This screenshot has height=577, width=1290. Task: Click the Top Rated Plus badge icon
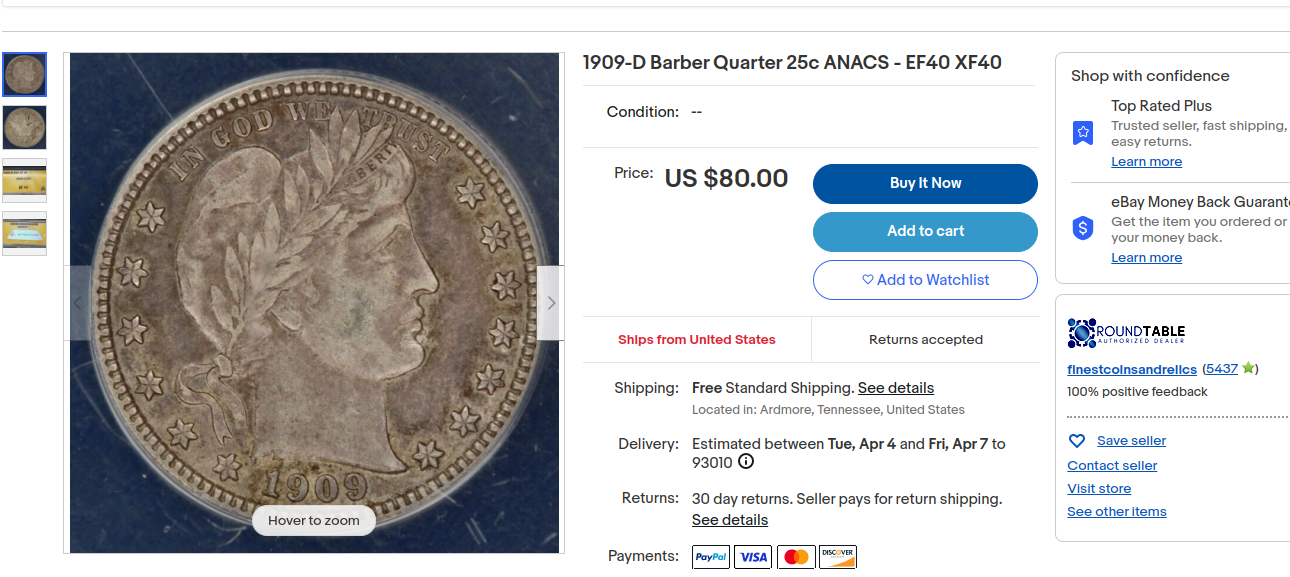[1083, 133]
